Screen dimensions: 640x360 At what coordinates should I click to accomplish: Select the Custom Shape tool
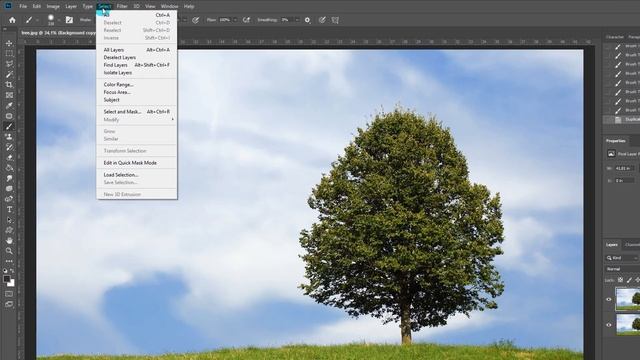point(9,230)
